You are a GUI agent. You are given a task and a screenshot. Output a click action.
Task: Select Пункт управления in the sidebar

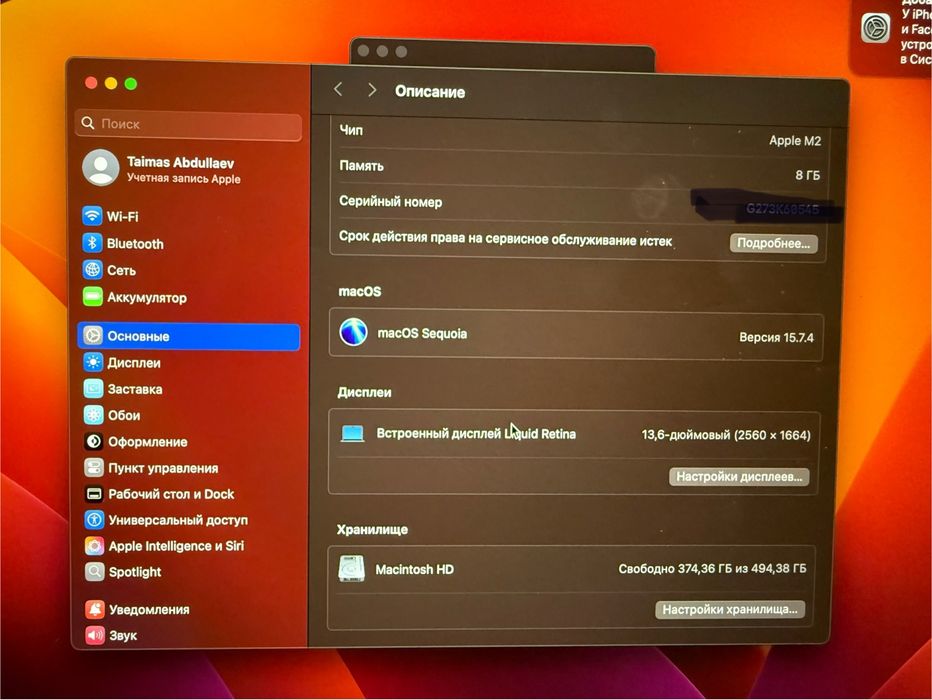pyautogui.click(x=189, y=468)
